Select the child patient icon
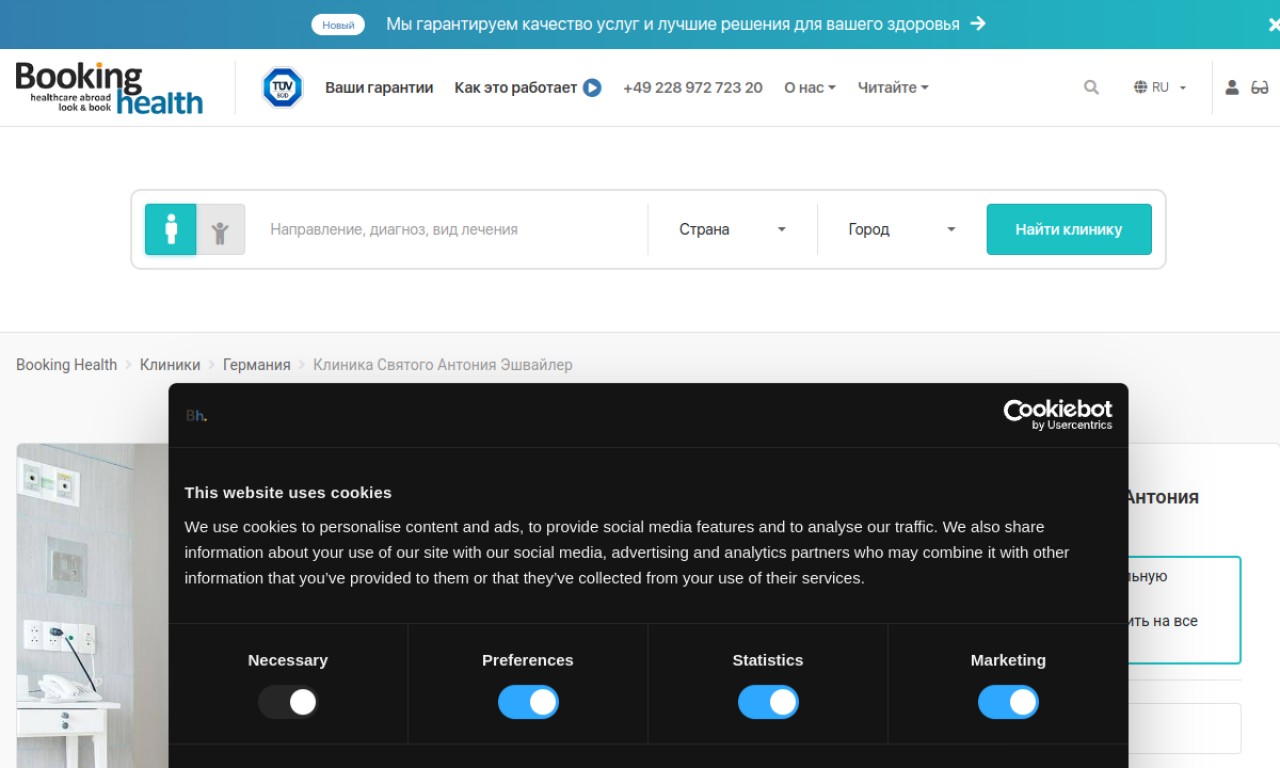 tap(220, 230)
